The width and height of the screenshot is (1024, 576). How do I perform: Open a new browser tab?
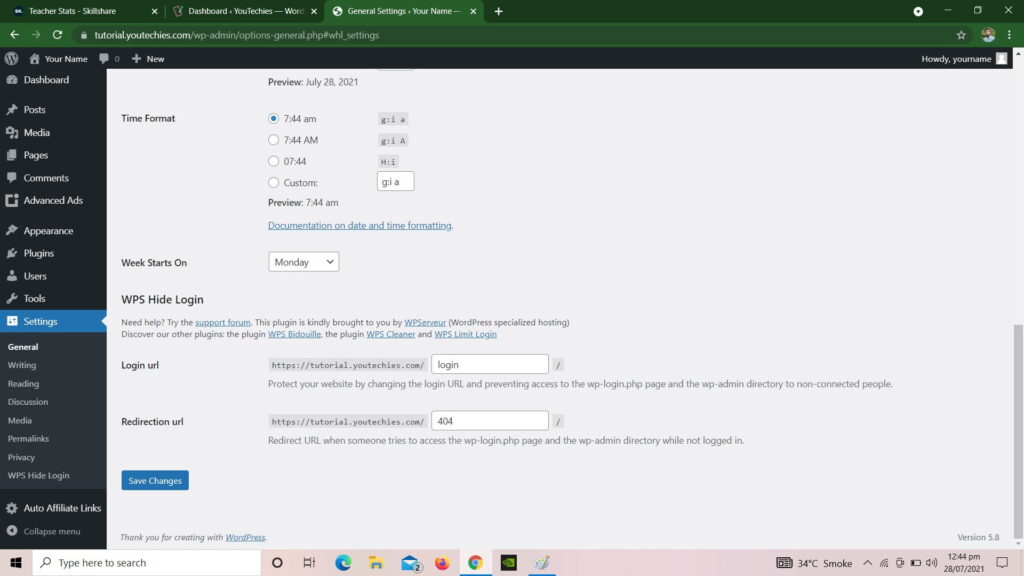(498, 11)
